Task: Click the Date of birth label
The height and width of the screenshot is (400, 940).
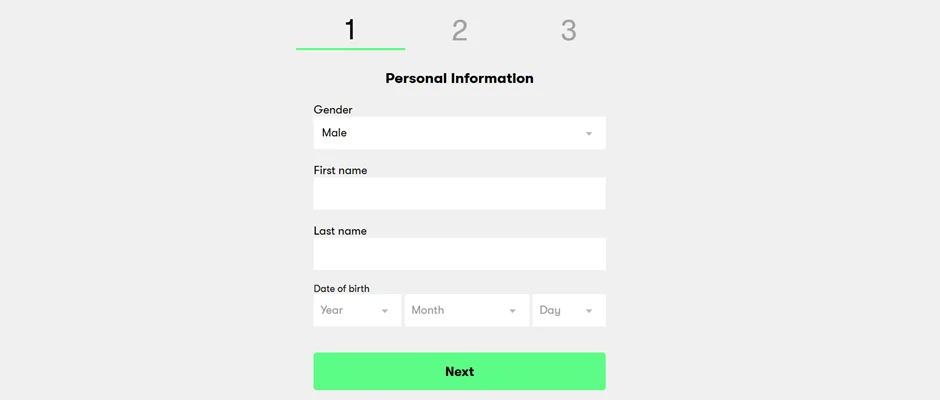Action: click(341, 289)
